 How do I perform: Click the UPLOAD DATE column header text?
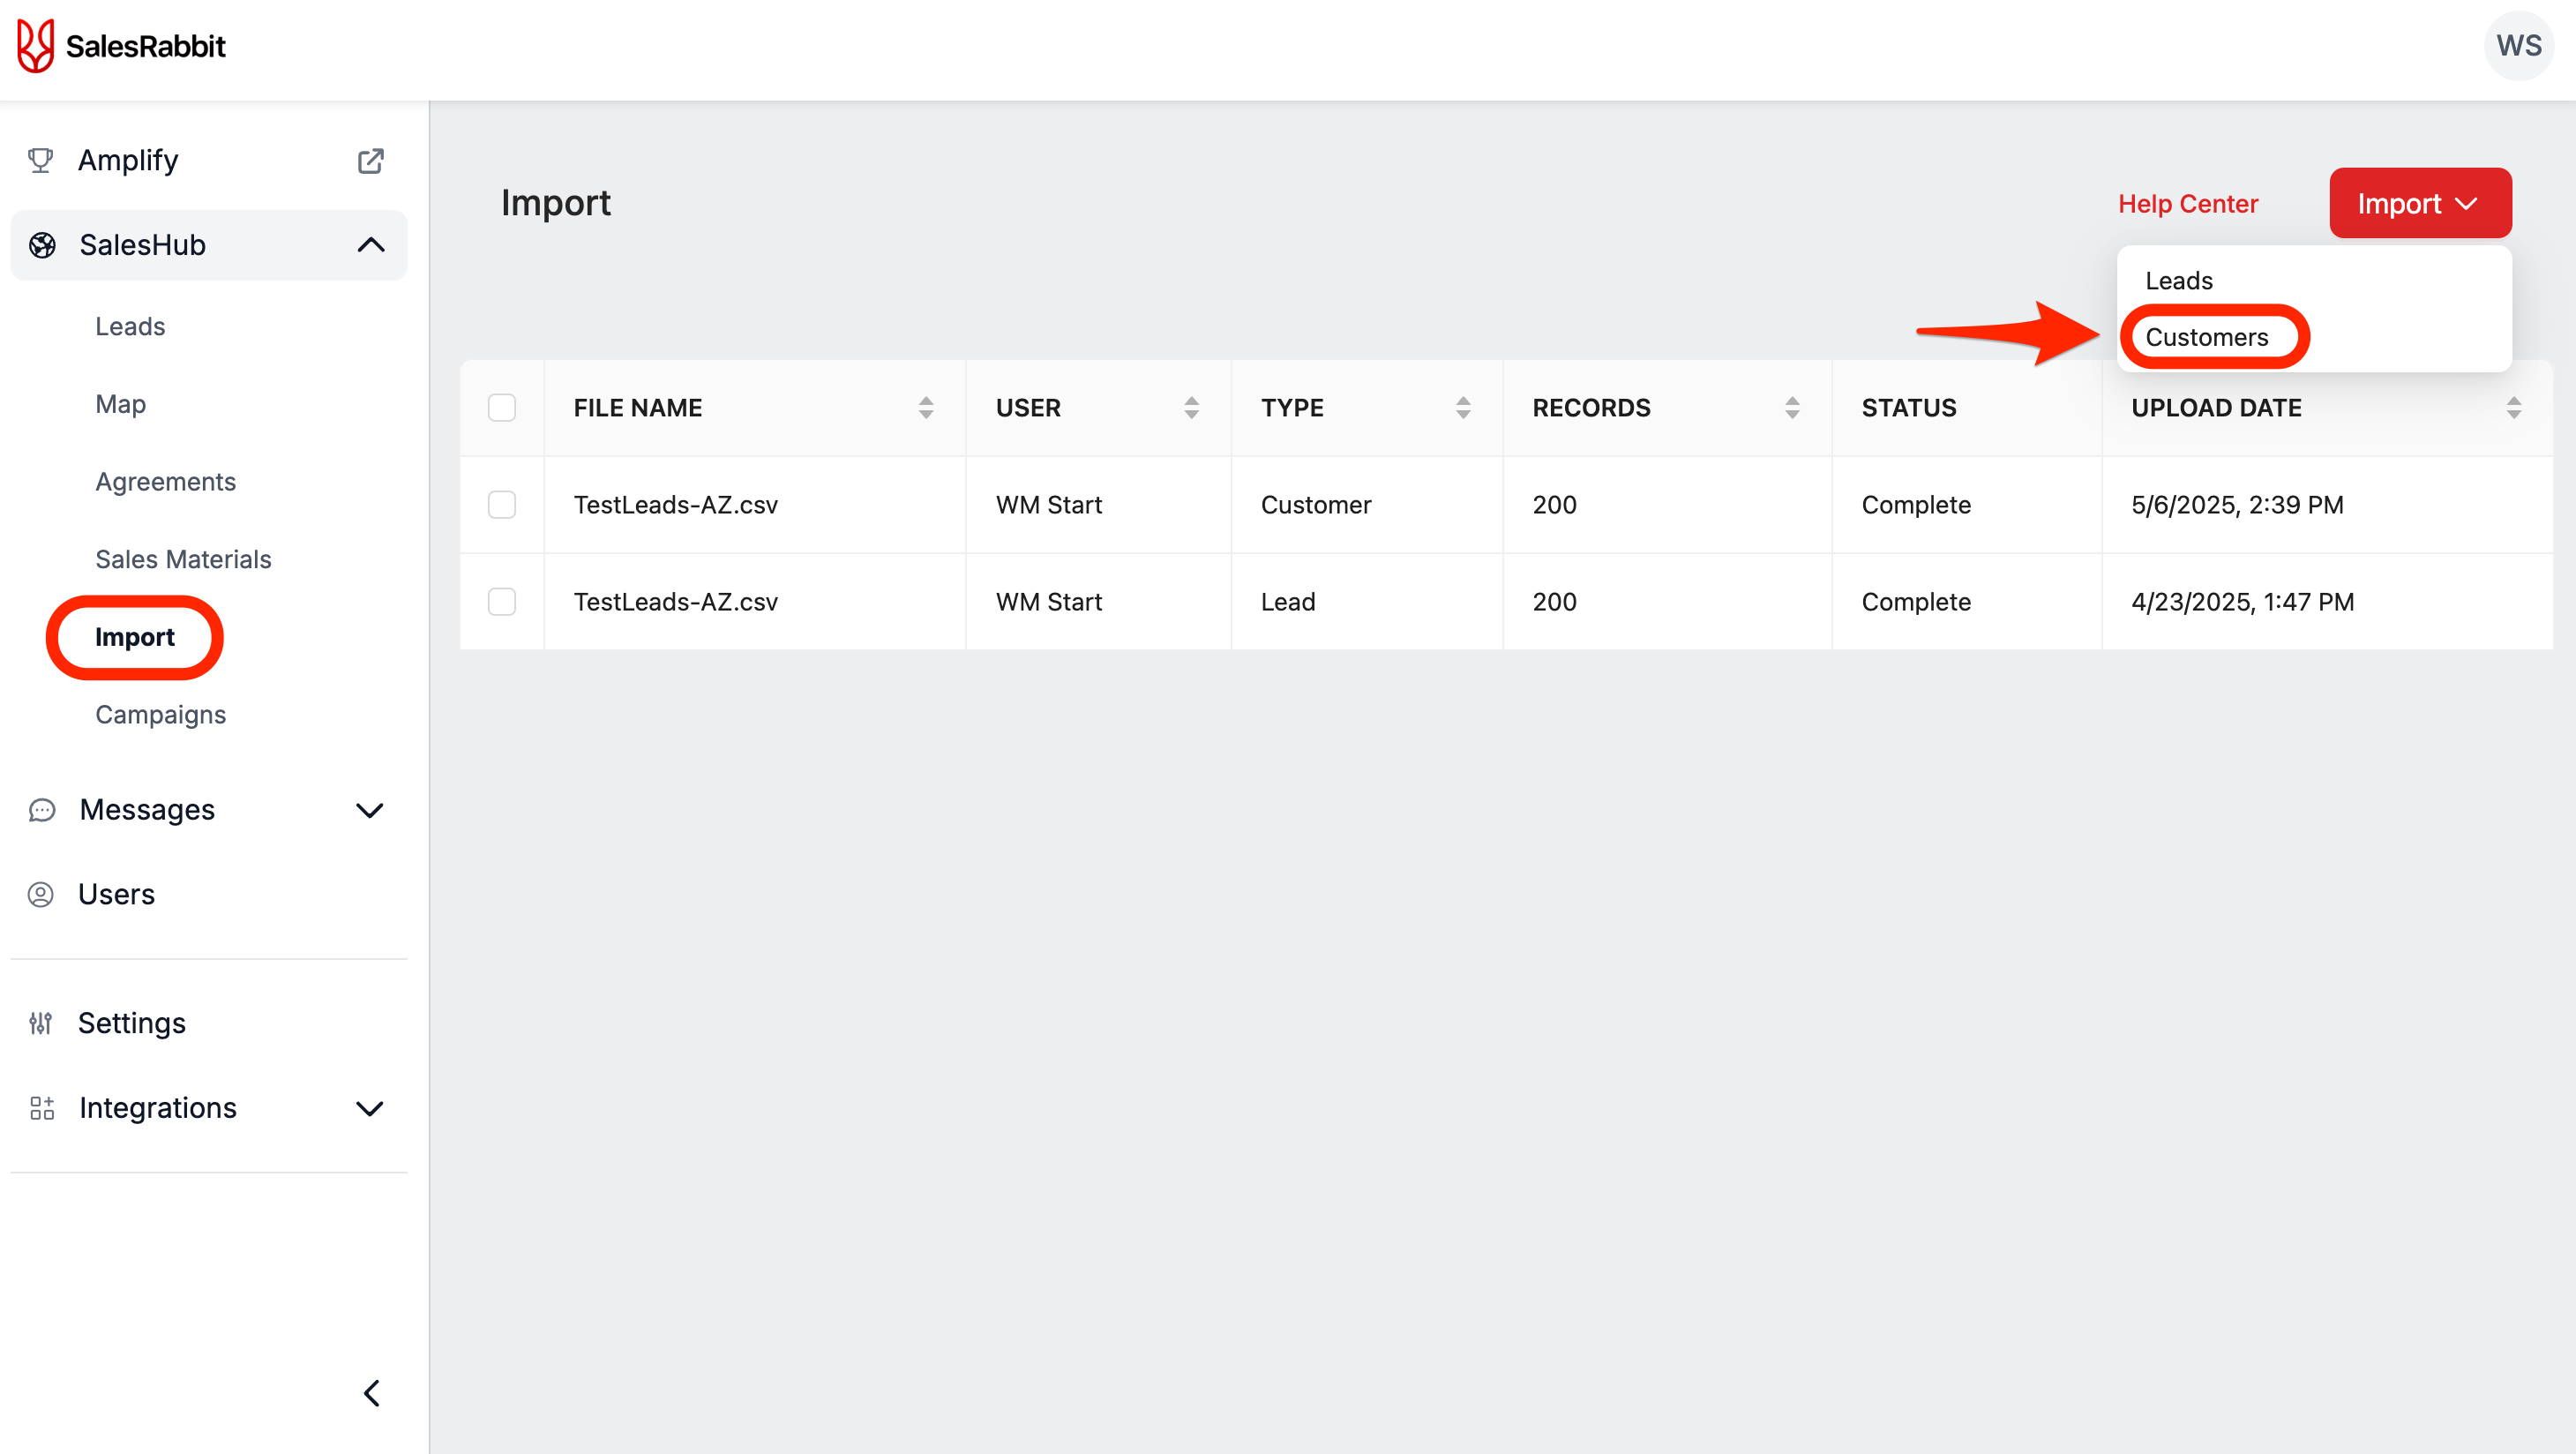click(x=2216, y=408)
